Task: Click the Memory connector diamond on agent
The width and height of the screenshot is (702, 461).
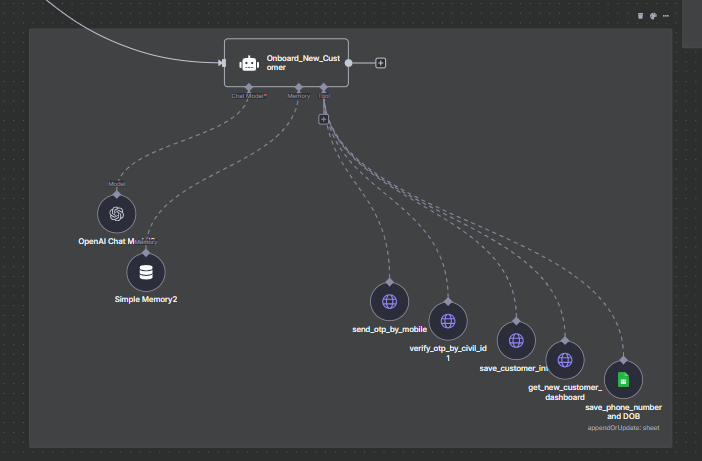Action: tap(299, 87)
